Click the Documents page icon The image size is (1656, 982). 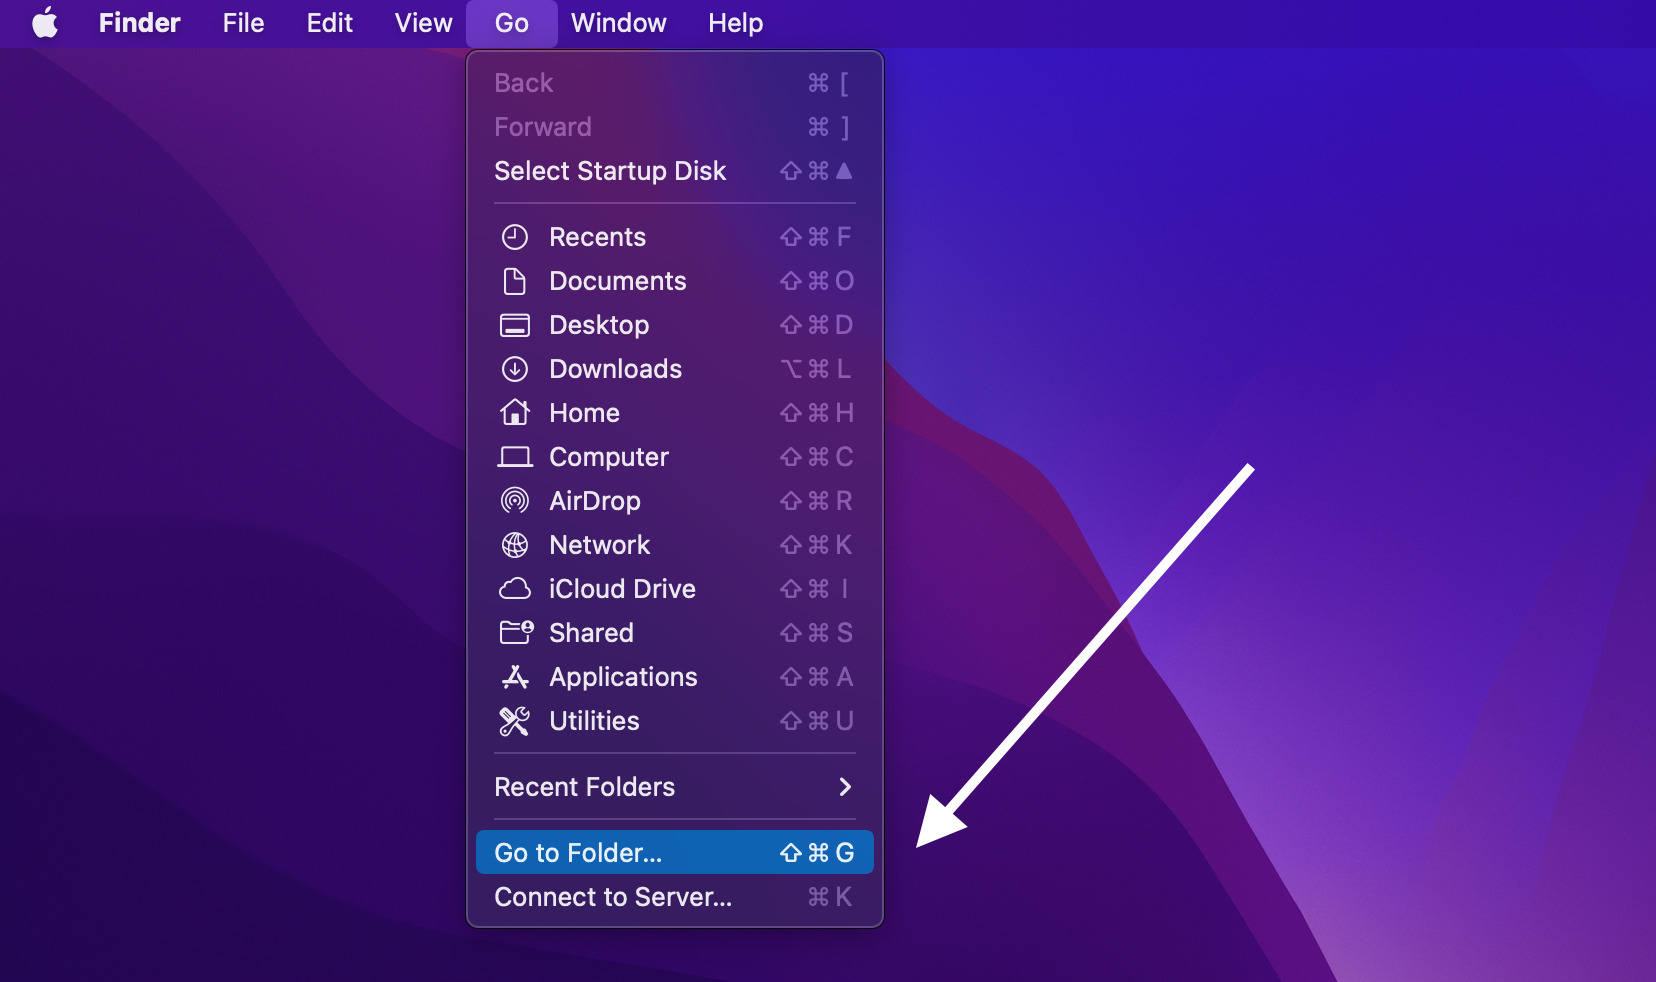coord(514,281)
